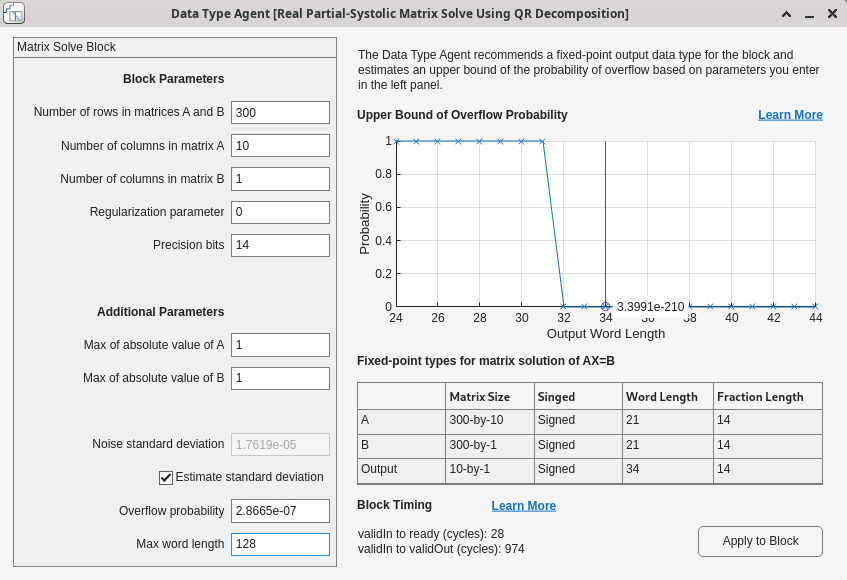
Task: Select the Max word length field
Action: click(280, 543)
